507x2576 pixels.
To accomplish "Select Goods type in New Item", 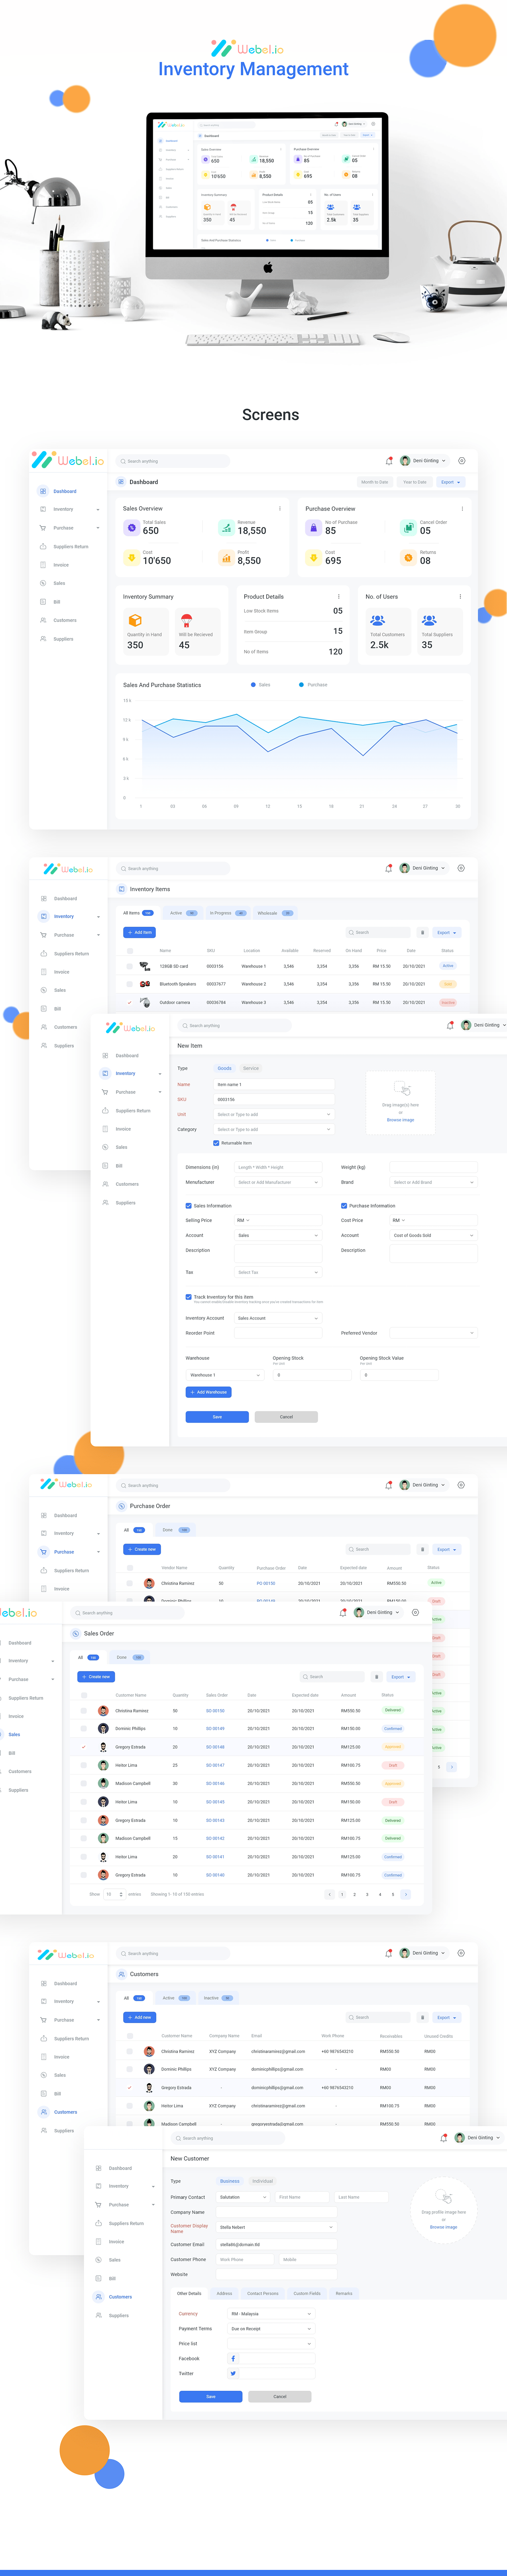I will [225, 1068].
